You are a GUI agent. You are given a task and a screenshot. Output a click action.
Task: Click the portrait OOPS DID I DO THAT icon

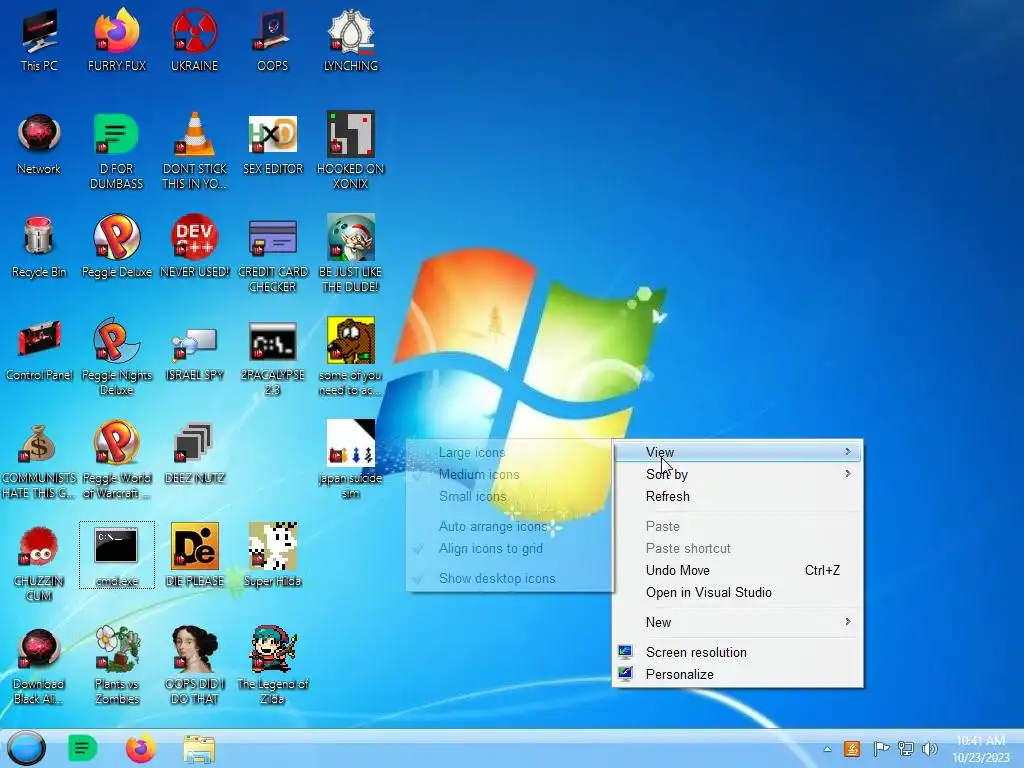[x=195, y=665]
